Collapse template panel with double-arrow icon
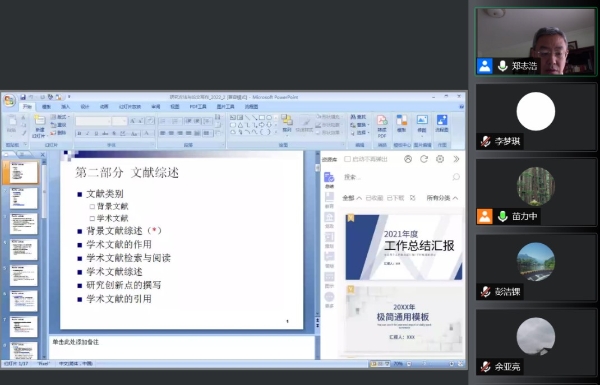Viewport: 600px width, 385px height. [456, 159]
